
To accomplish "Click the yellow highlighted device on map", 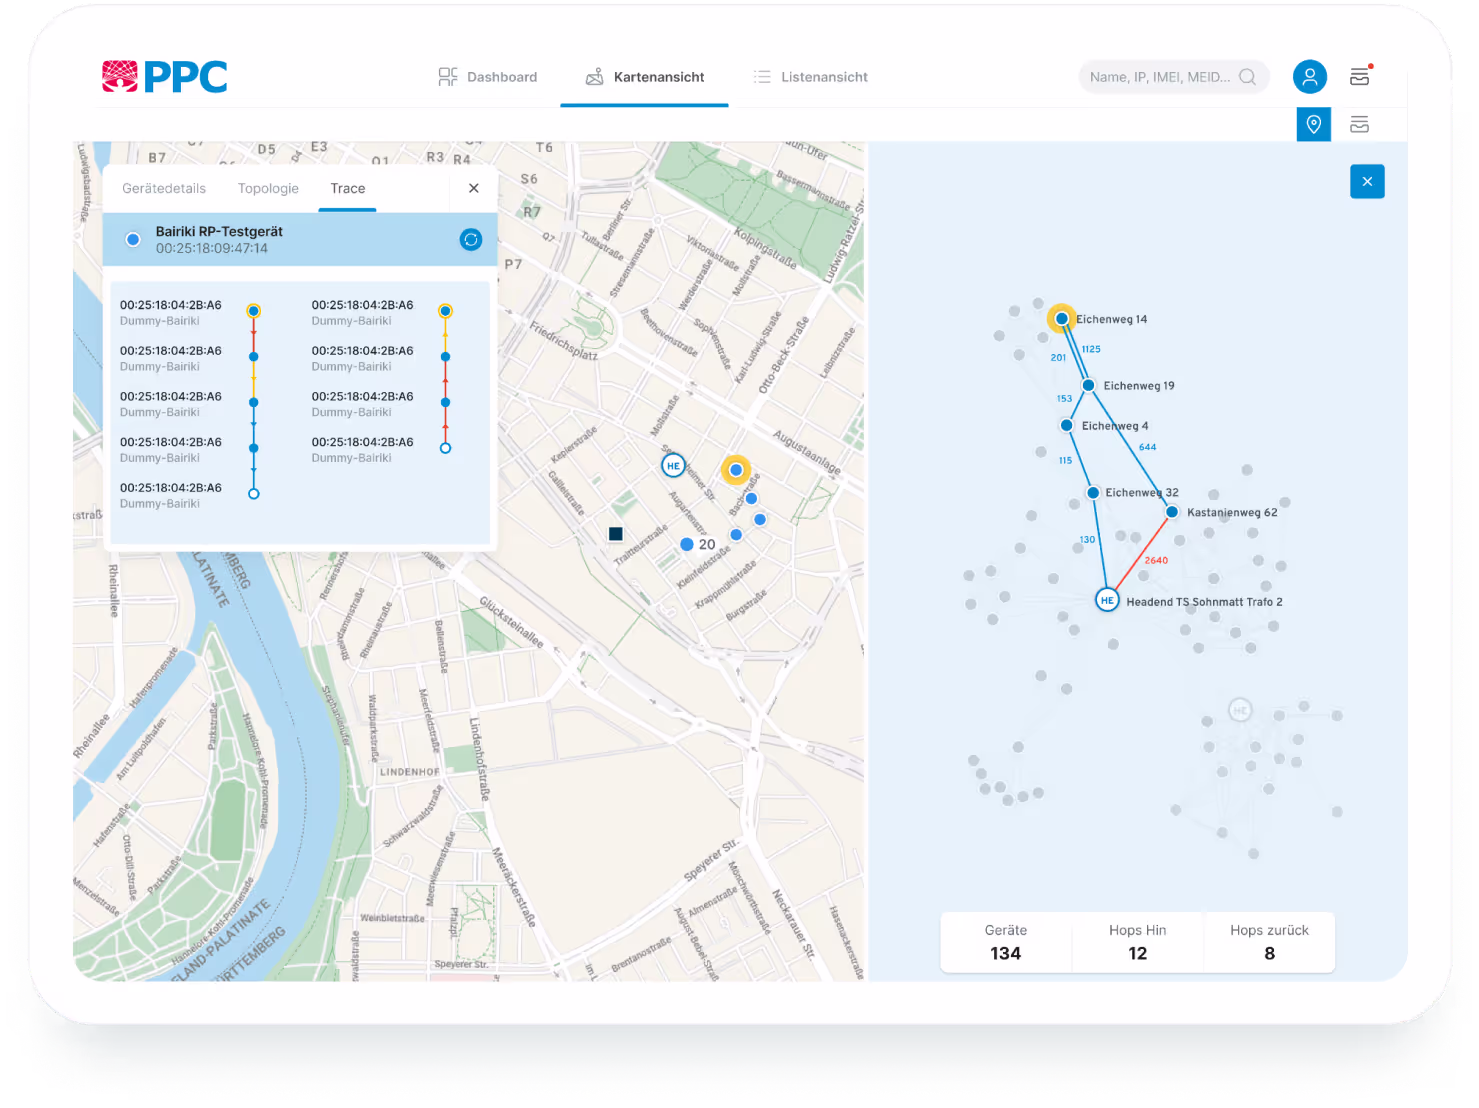I will pyautogui.click(x=736, y=470).
